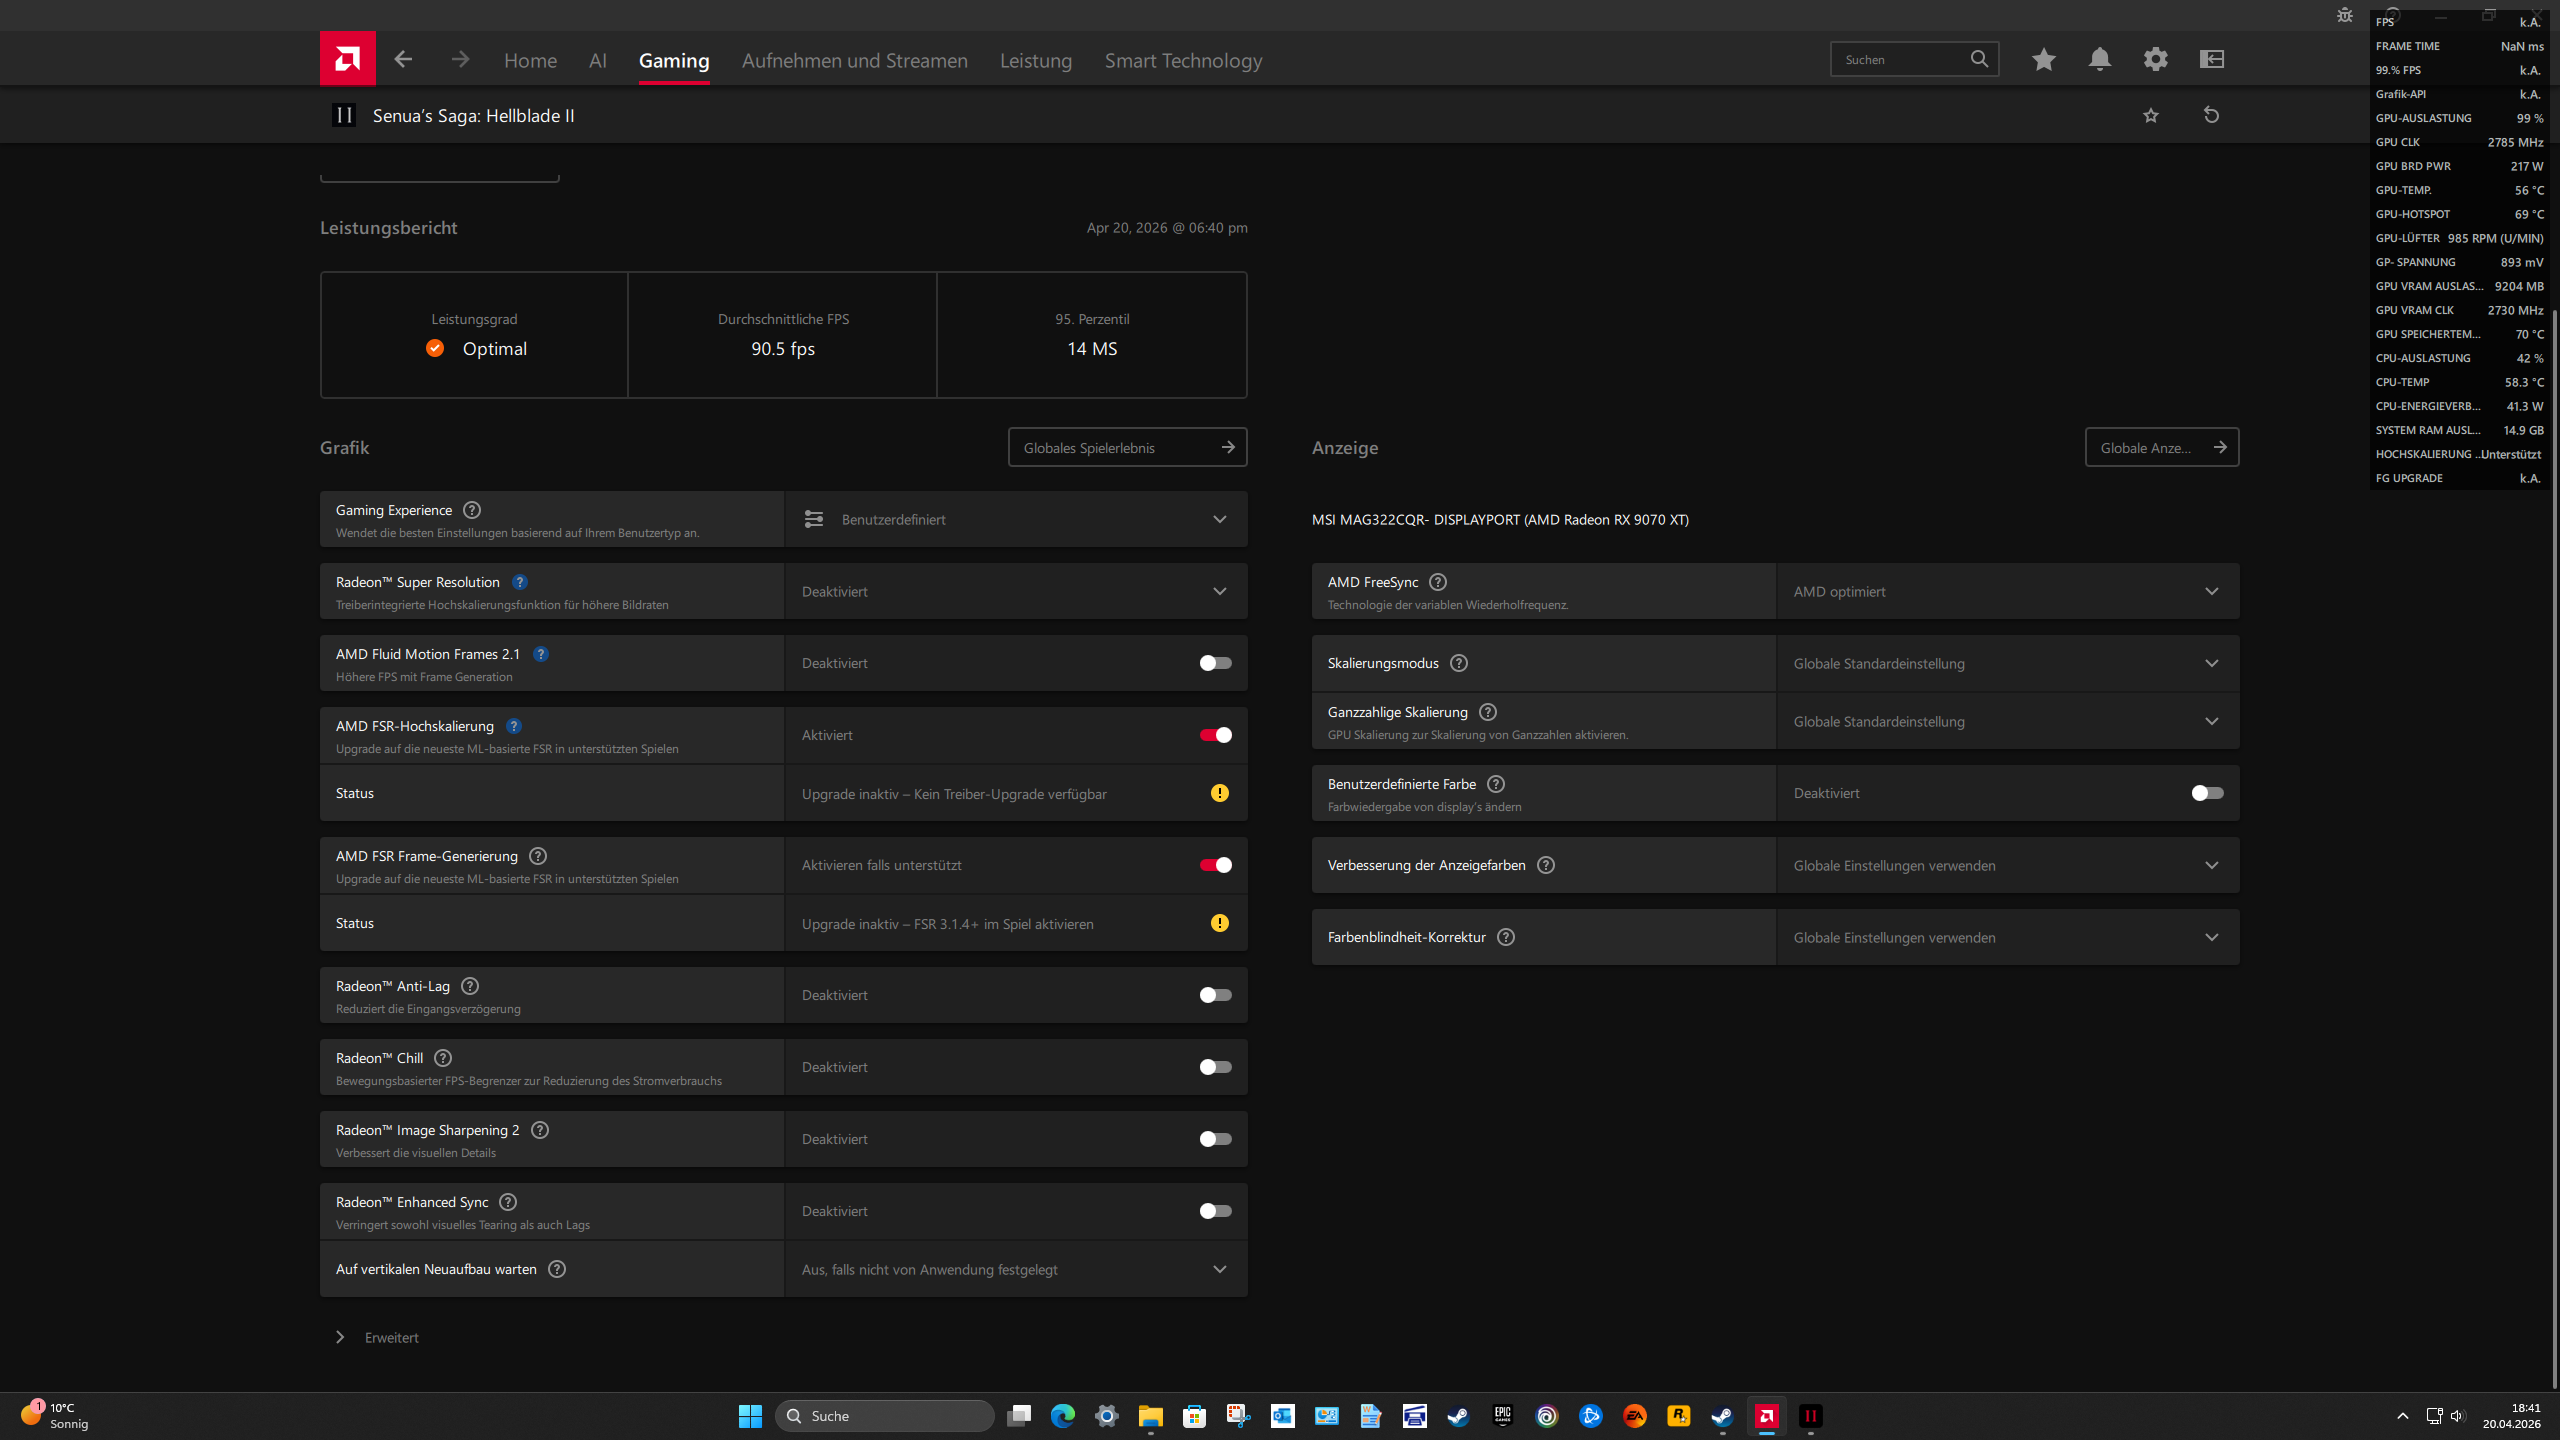Viewport: 2560px width, 1440px height.
Task: Click inside the Suchen search field
Action: pyautogui.click(x=1900, y=58)
